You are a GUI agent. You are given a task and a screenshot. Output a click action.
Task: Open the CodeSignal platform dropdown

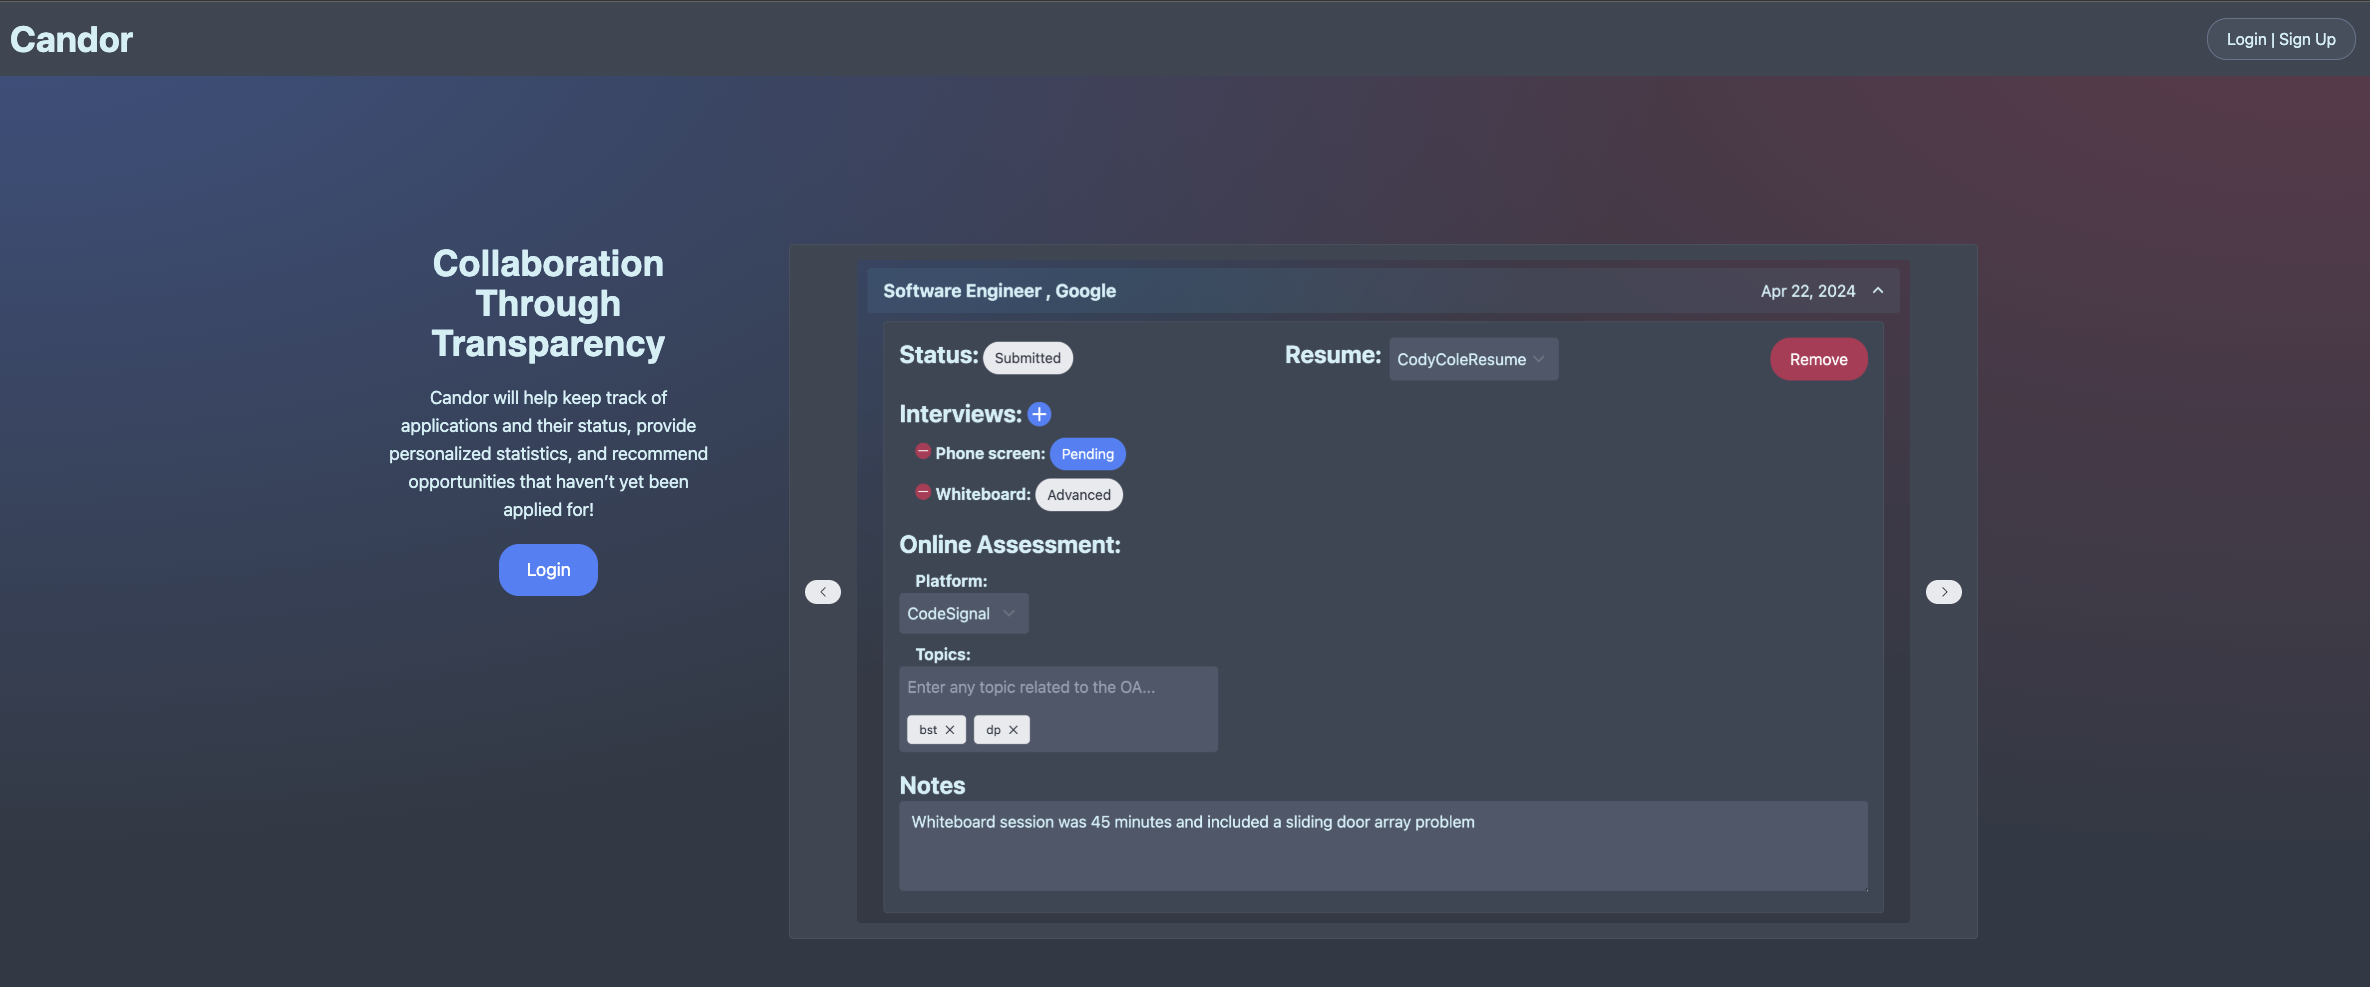click(x=962, y=614)
